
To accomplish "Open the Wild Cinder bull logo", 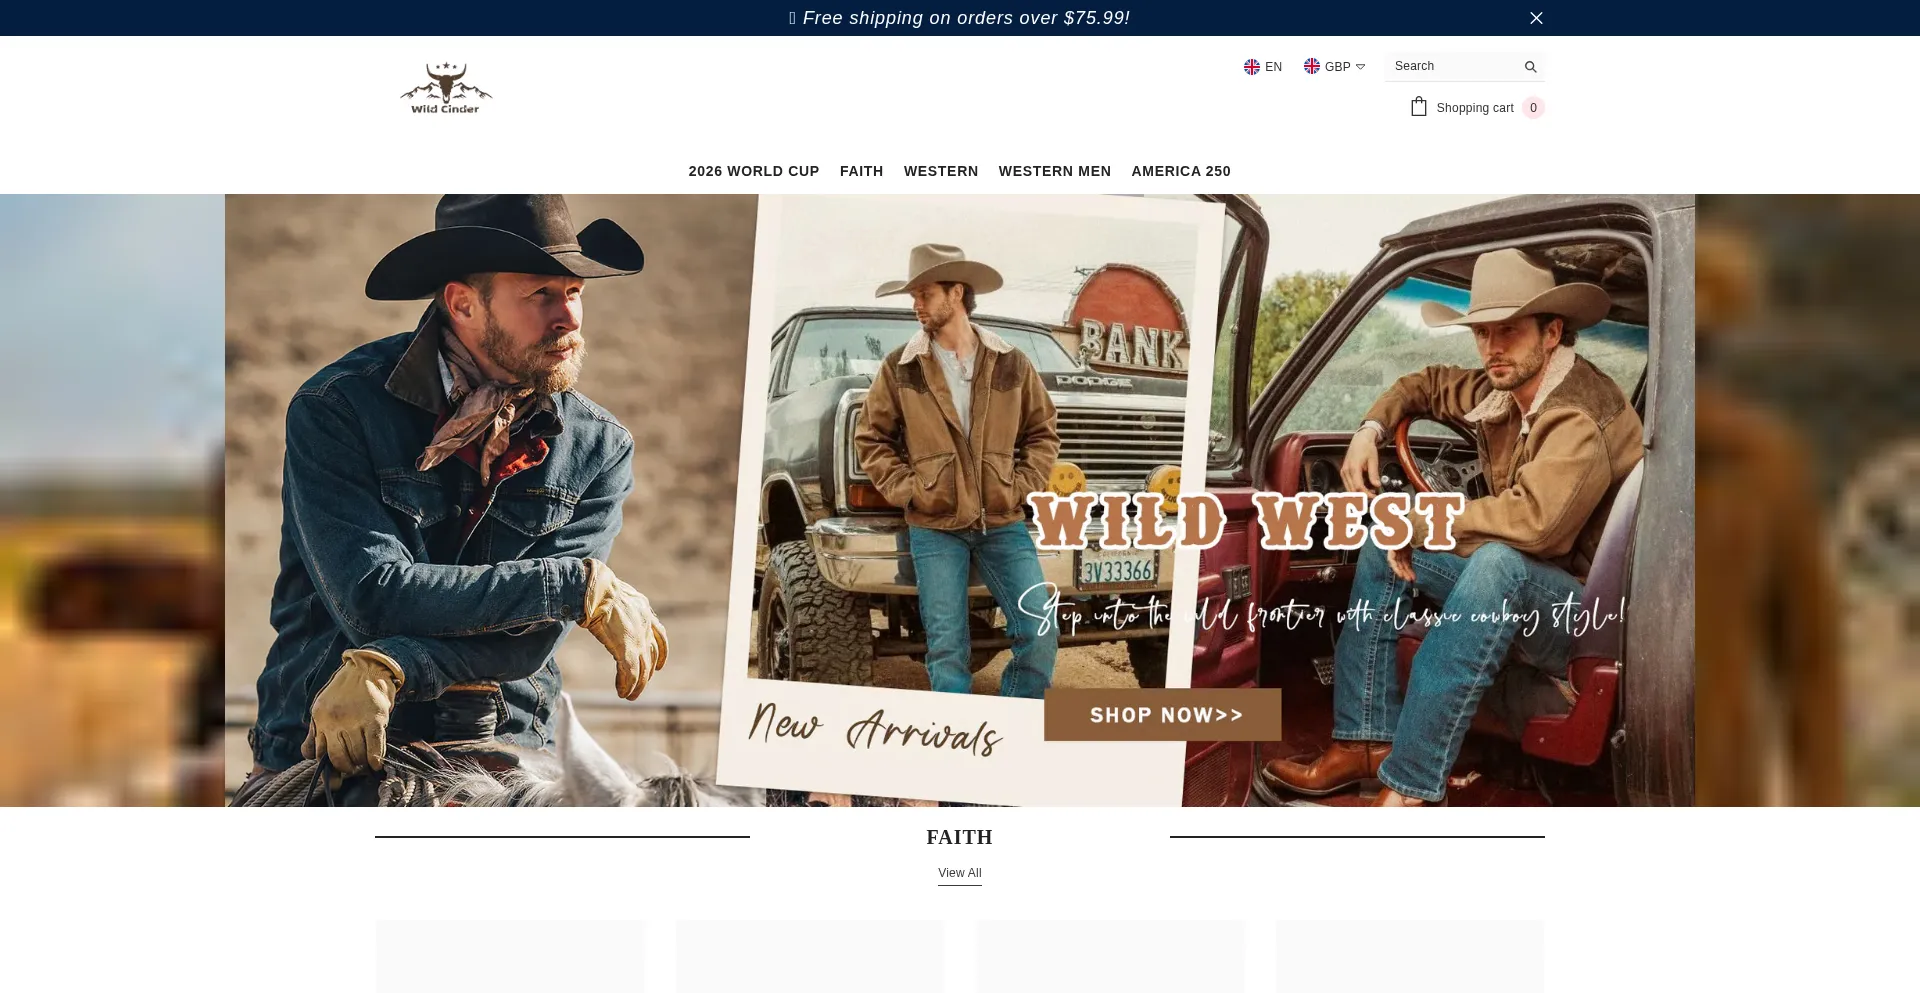I will [x=446, y=87].
